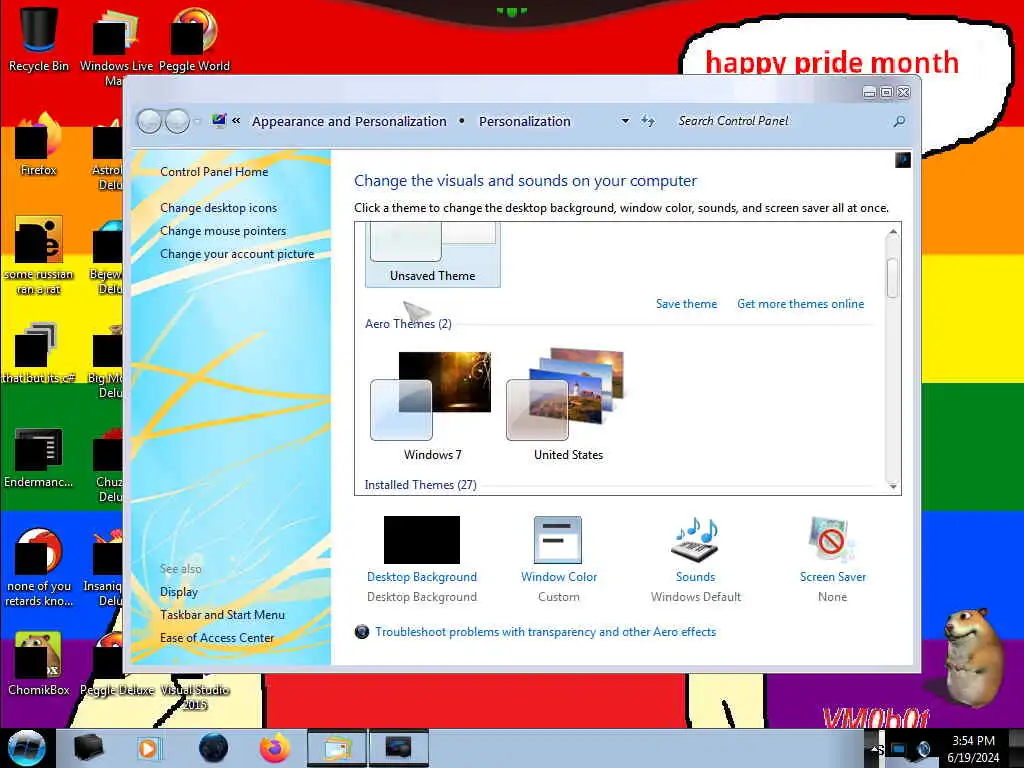
Task: Click the Installed Themes (27) group header
Action: 421,485
